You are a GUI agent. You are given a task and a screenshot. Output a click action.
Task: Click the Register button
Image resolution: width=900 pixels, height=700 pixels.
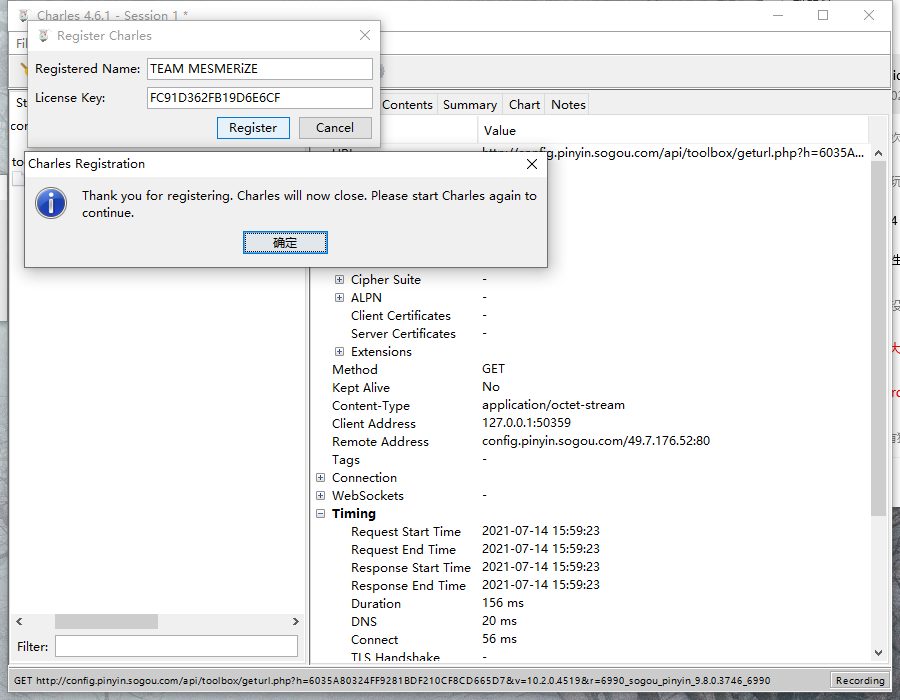(253, 127)
